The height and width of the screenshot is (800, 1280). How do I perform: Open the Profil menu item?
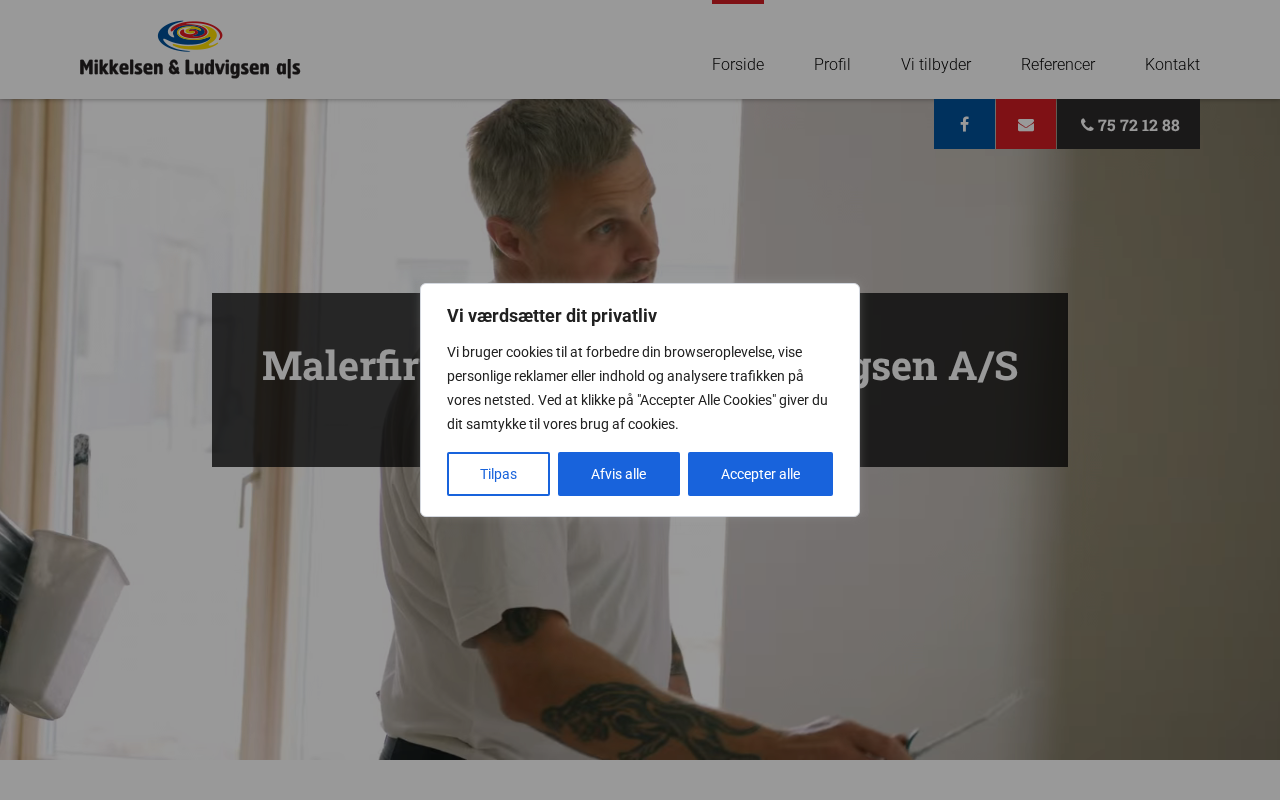[832, 64]
